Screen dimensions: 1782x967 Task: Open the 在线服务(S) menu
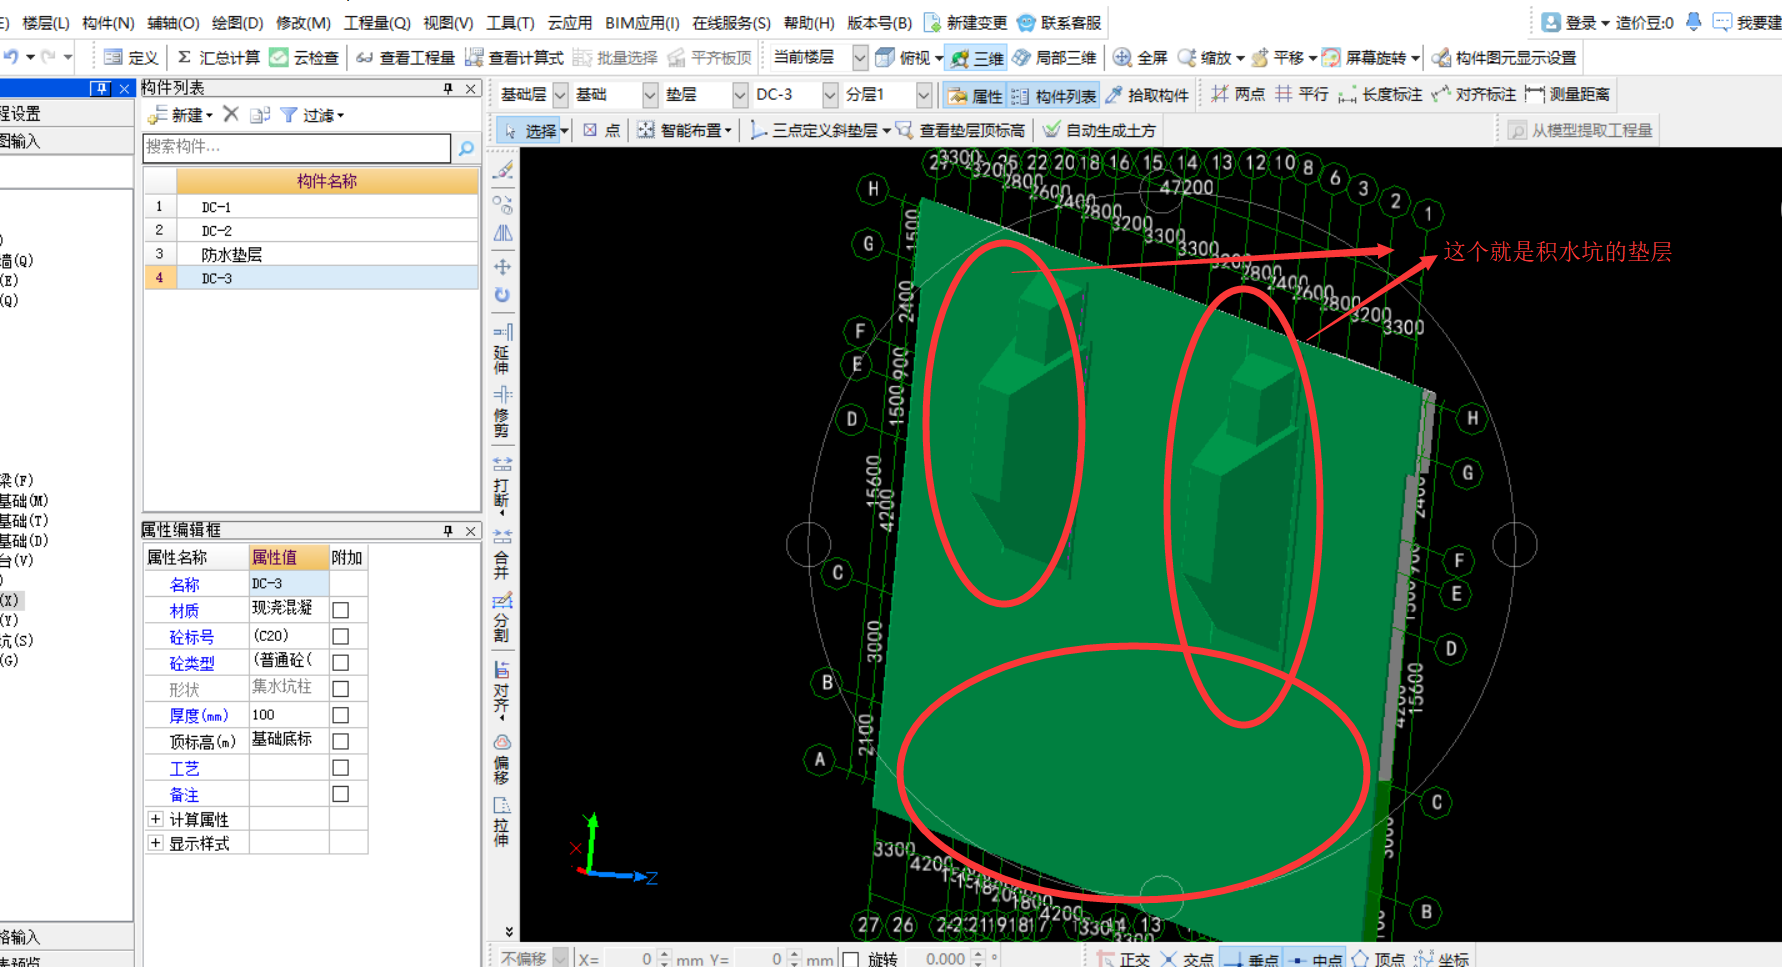click(731, 22)
